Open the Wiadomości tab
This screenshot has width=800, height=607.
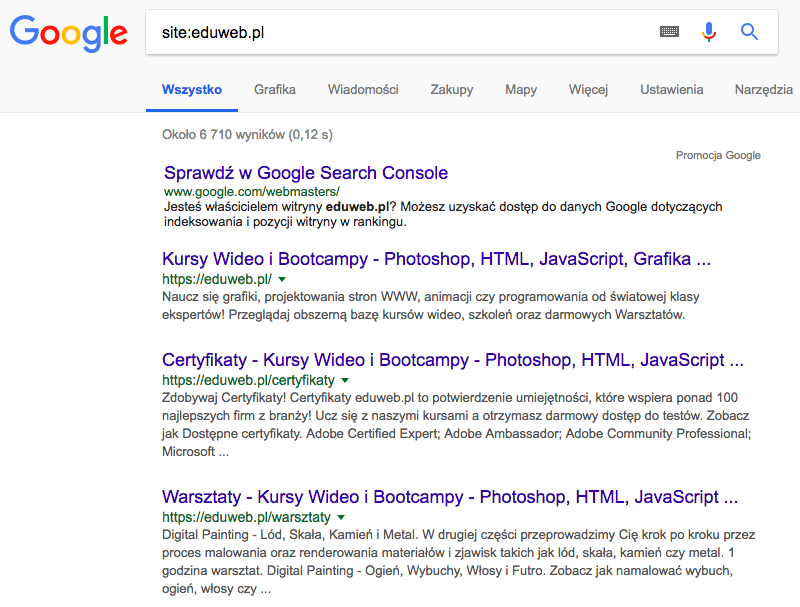363,90
